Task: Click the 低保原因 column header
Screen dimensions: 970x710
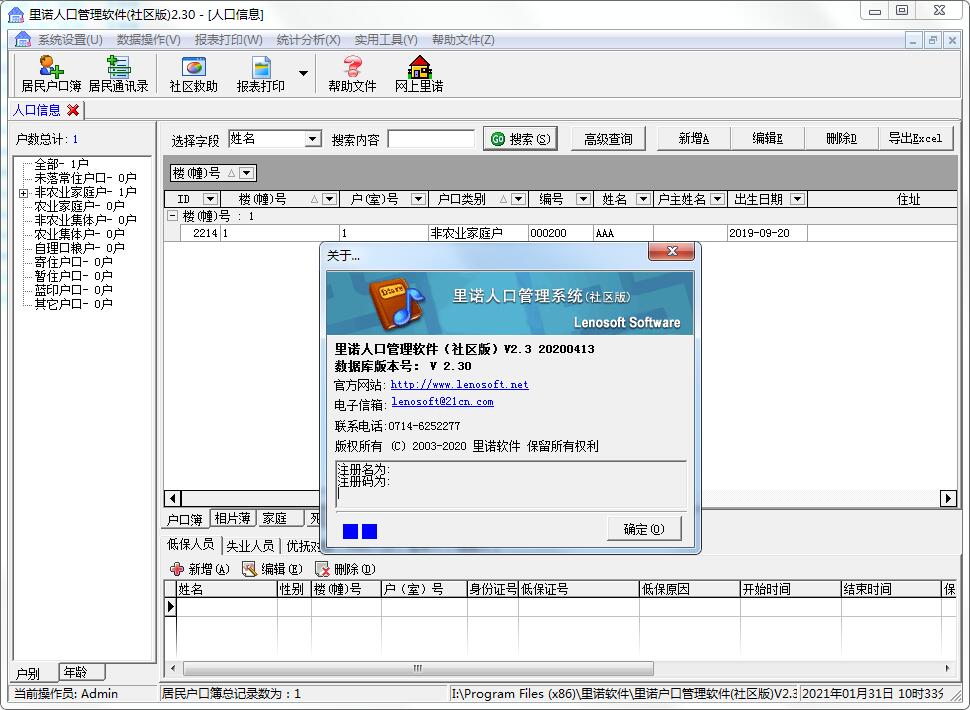Action: (x=690, y=589)
